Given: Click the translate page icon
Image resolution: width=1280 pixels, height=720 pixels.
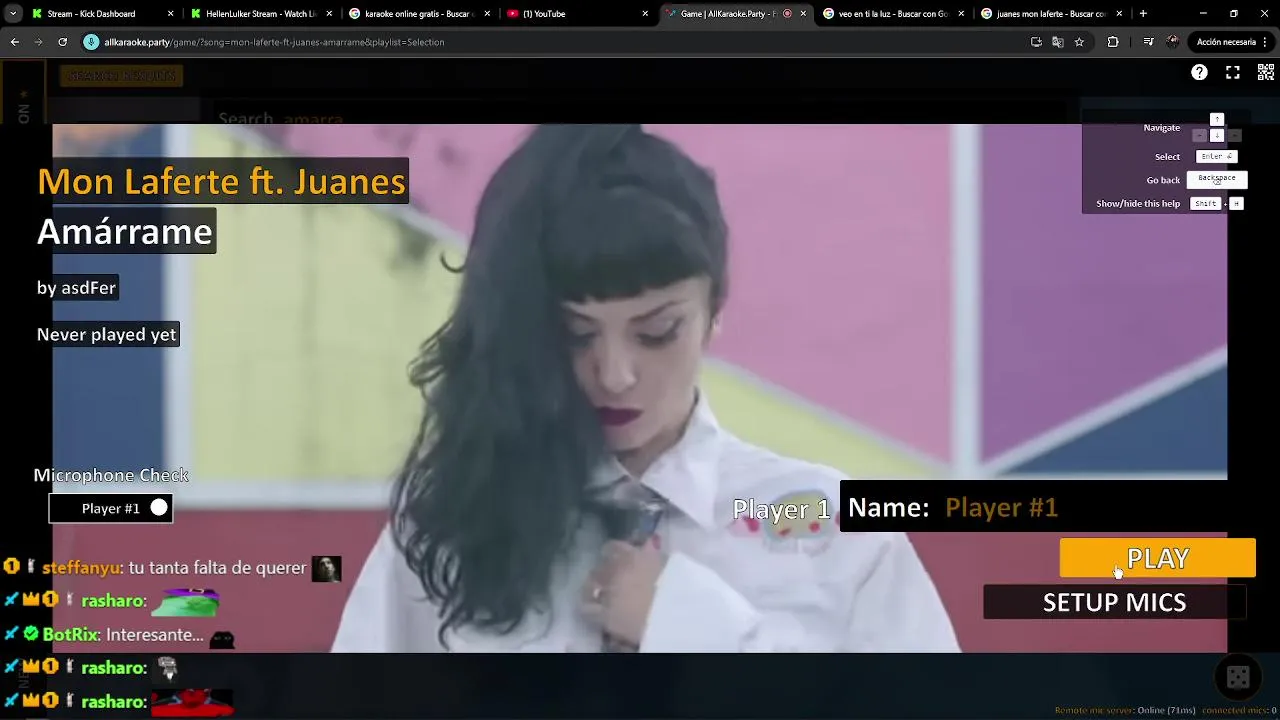Looking at the screenshot, I should [x=1058, y=42].
